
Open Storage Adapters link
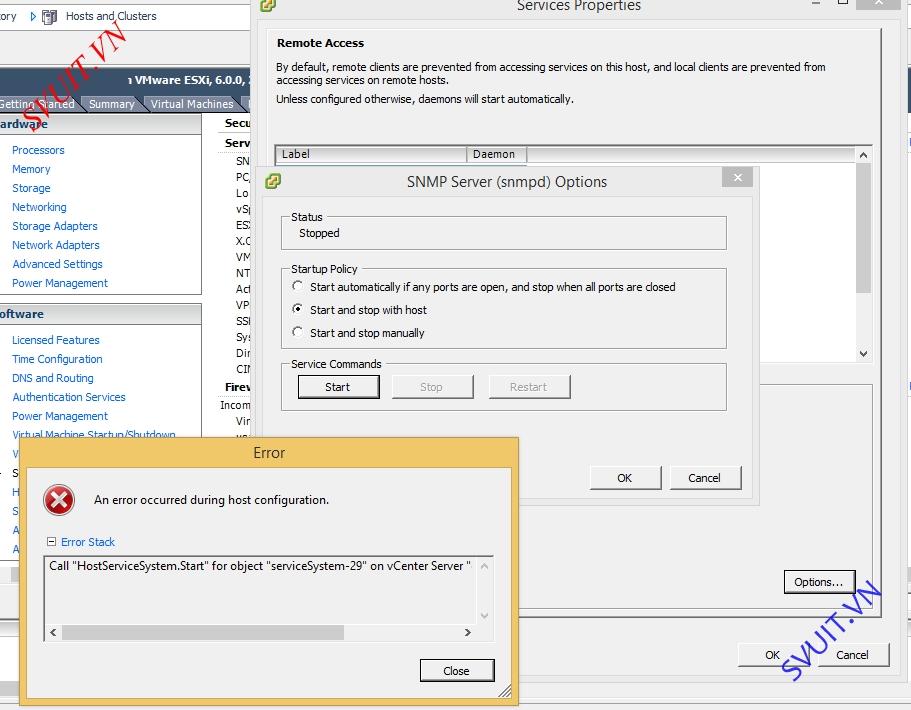tap(55, 226)
